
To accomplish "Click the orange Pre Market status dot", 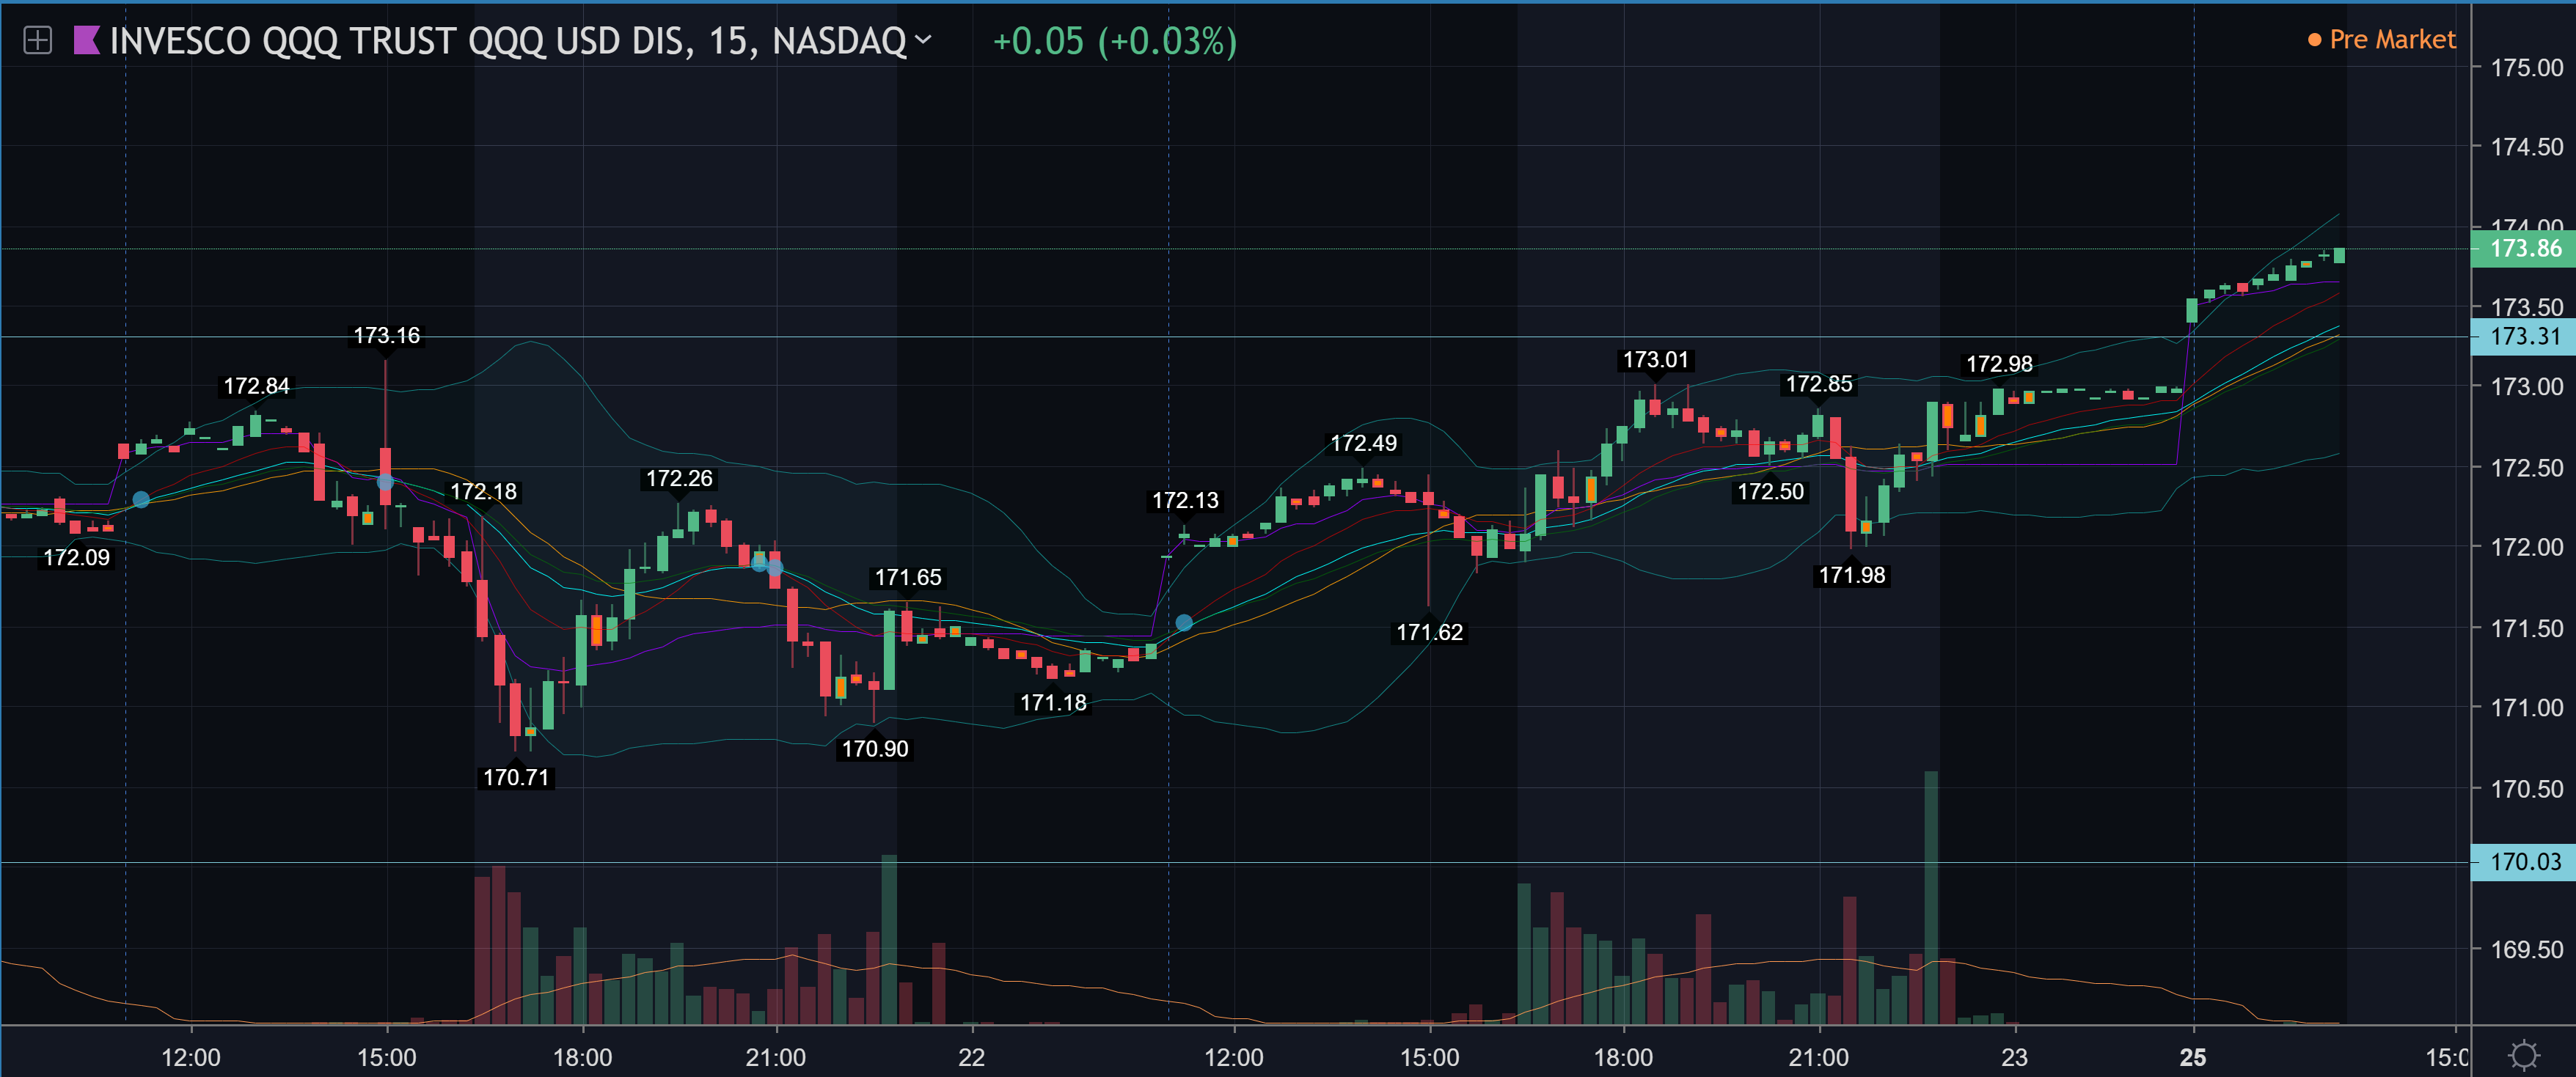I will pyautogui.click(x=2314, y=40).
